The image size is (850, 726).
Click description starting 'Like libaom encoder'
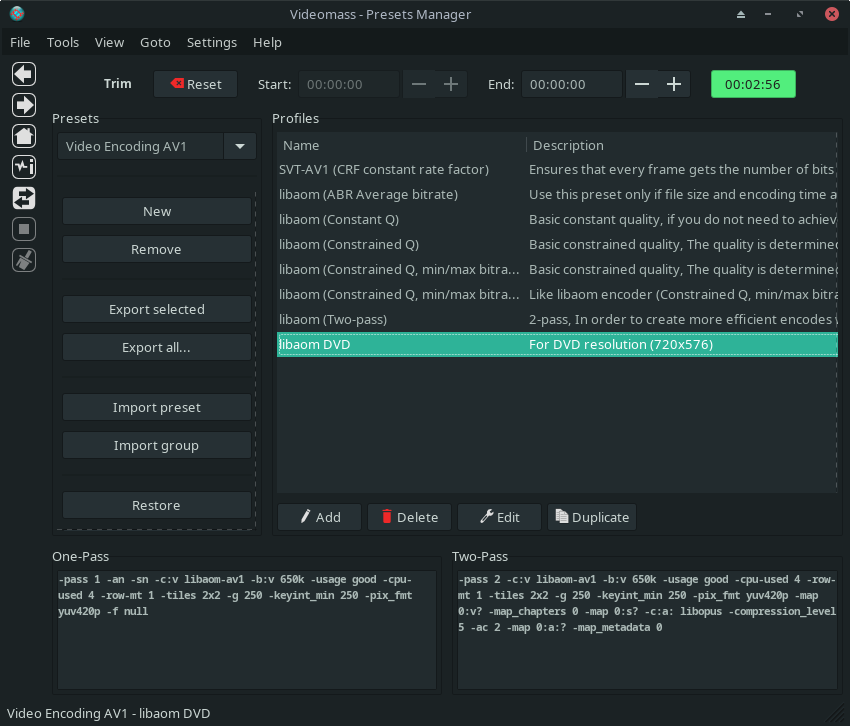(683, 294)
